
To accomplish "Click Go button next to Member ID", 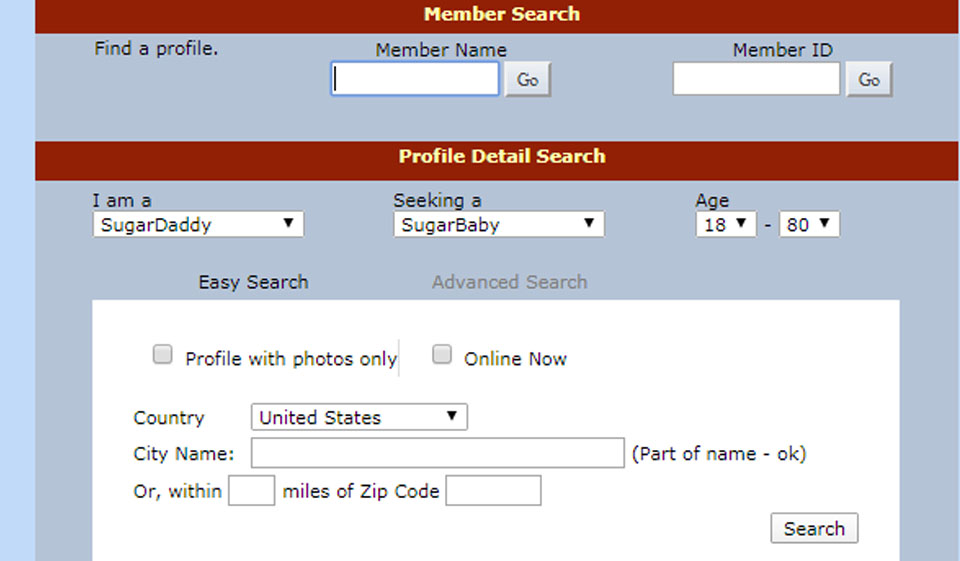I will pyautogui.click(x=869, y=80).
